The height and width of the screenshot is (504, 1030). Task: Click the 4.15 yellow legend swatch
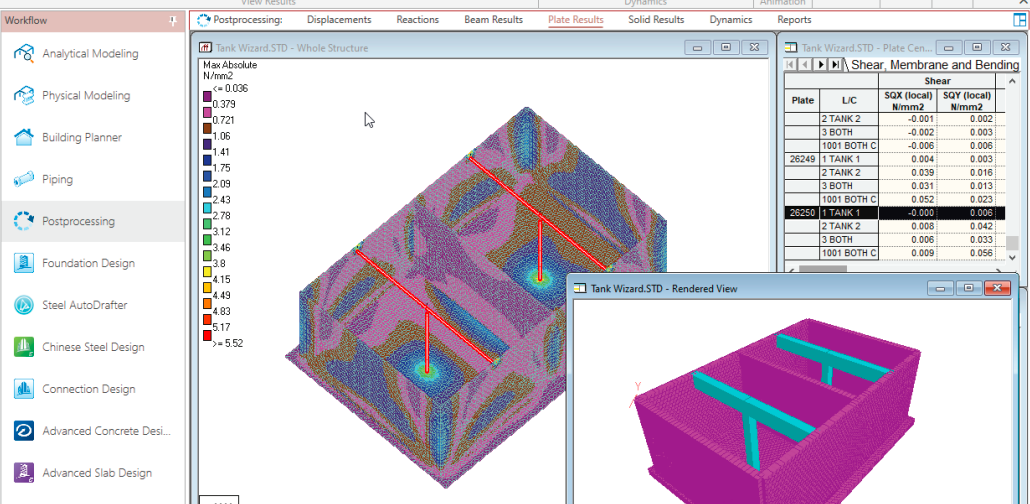207,271
